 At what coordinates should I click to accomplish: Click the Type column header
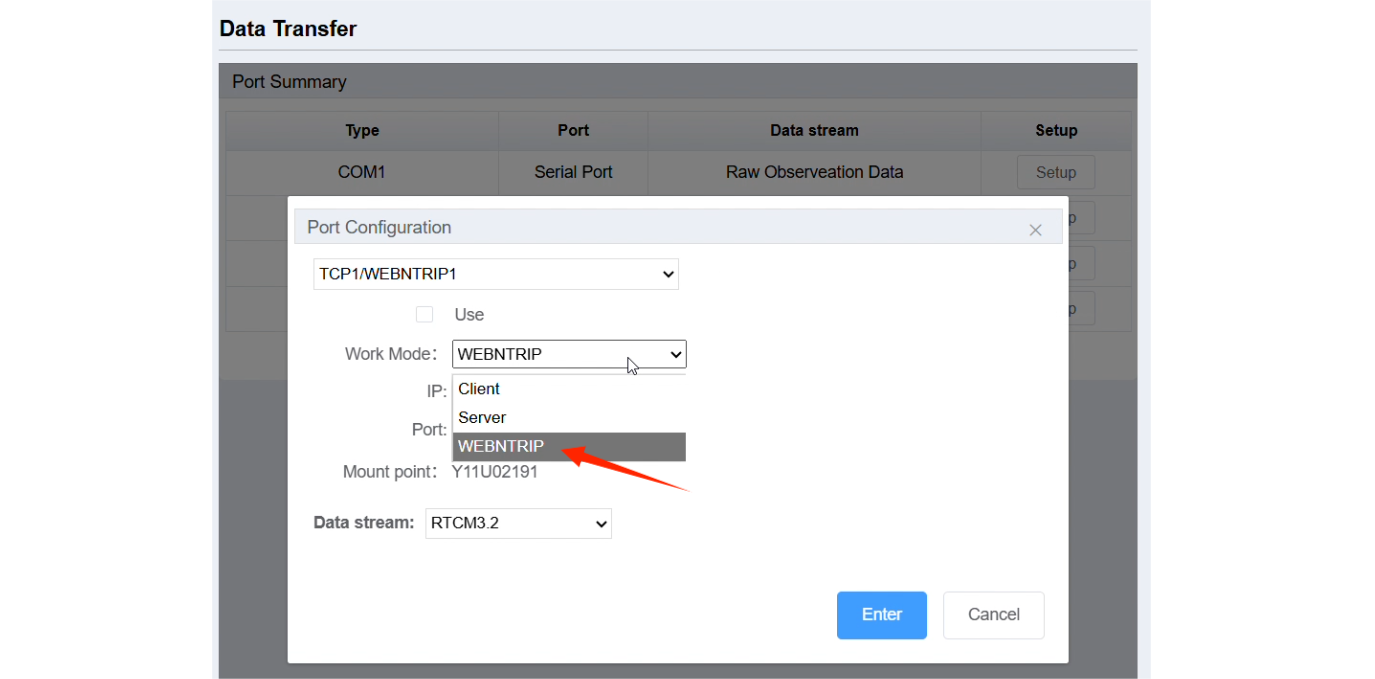click(x=362, y=130)
